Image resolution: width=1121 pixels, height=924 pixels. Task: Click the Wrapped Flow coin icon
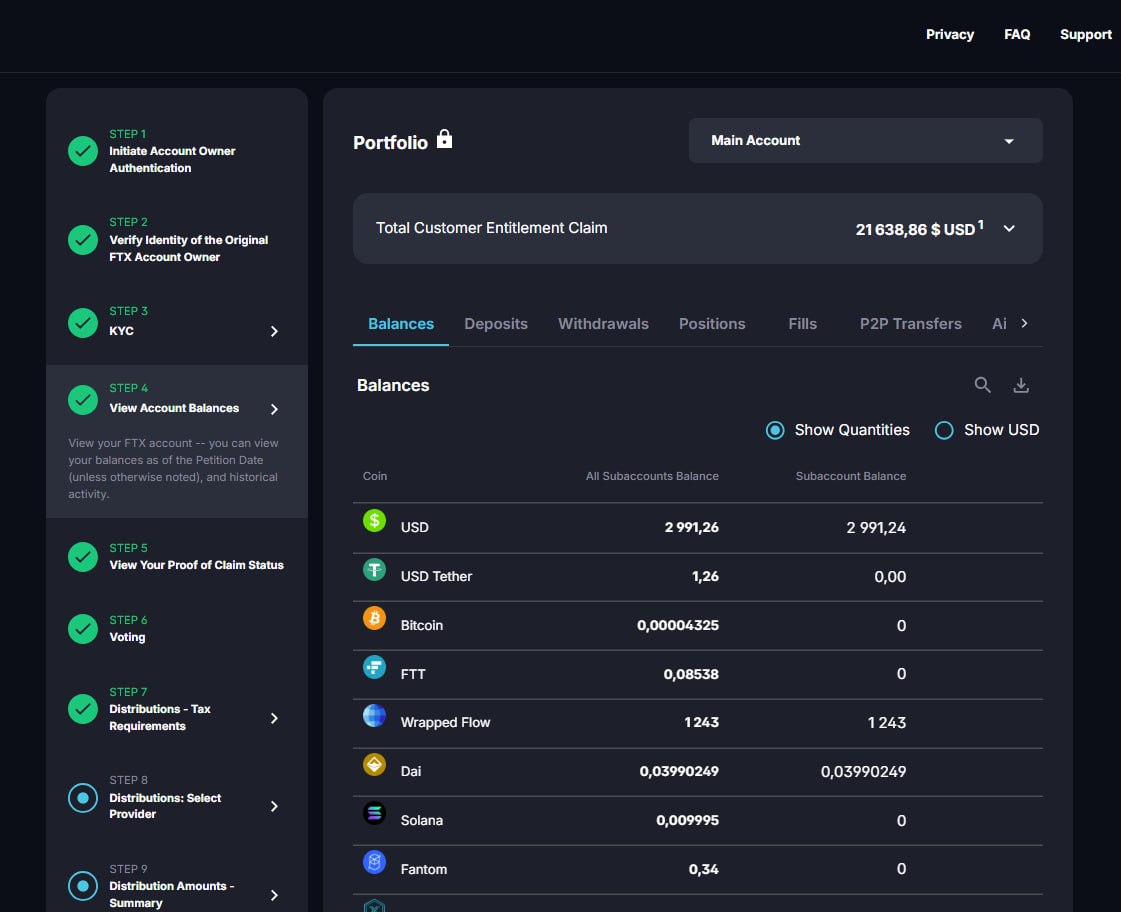point(374,715)
